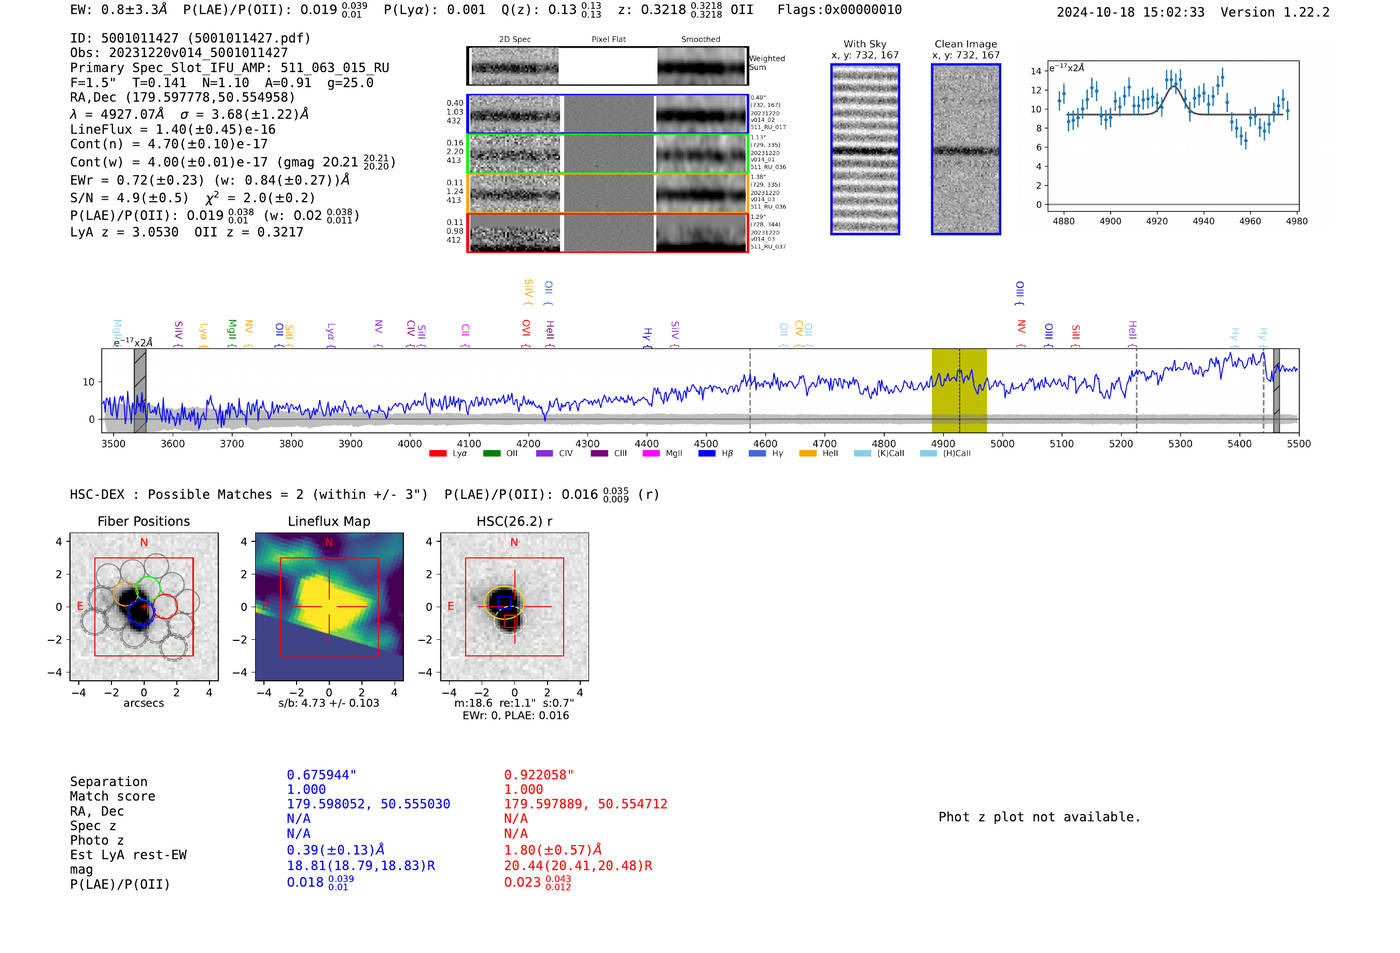Open the Fiber Positions plot
Image resolution: width=1400 pixels, height=953 pixels.
point(144,607)
